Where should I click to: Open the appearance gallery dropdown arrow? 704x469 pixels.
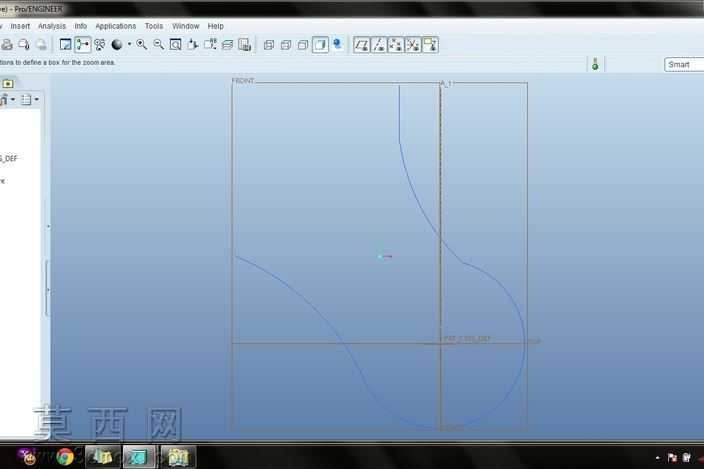coord(129,44)
